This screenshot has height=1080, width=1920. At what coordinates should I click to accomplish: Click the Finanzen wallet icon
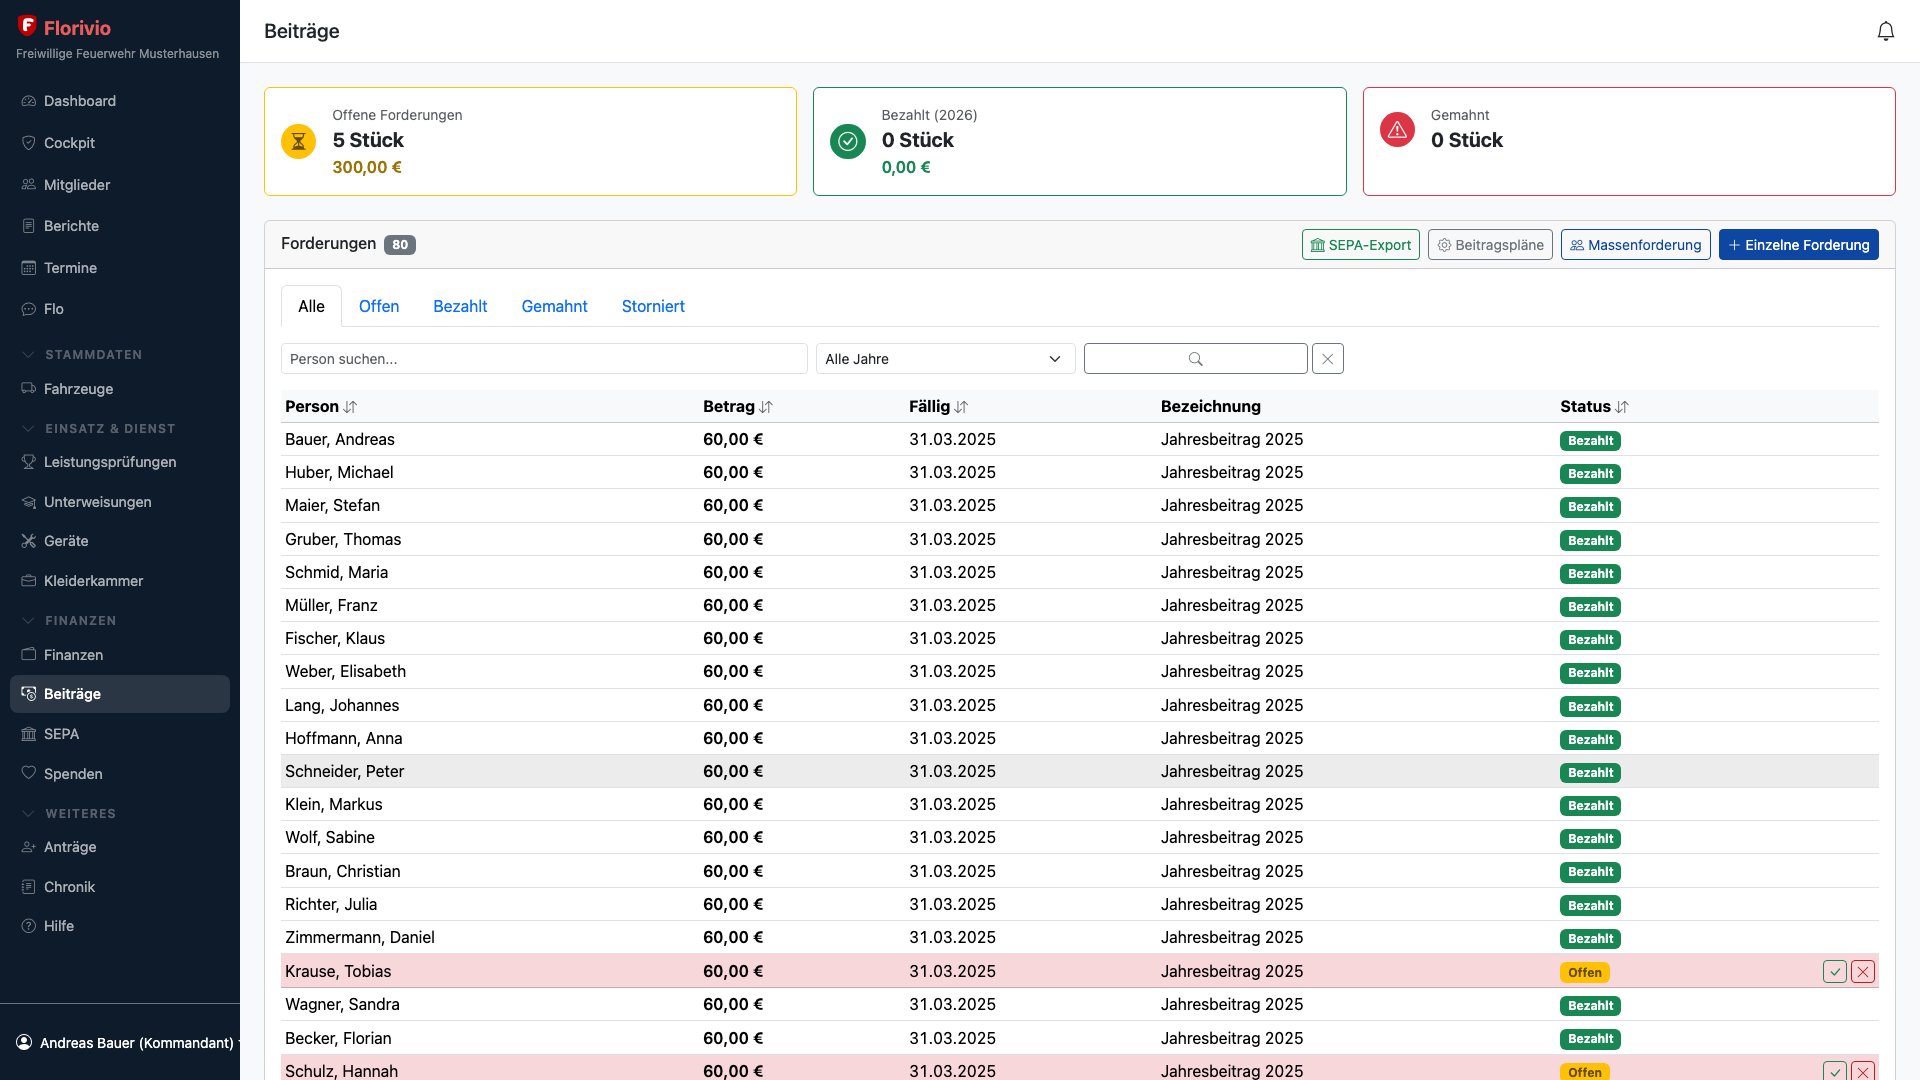[x=28, y=655]
